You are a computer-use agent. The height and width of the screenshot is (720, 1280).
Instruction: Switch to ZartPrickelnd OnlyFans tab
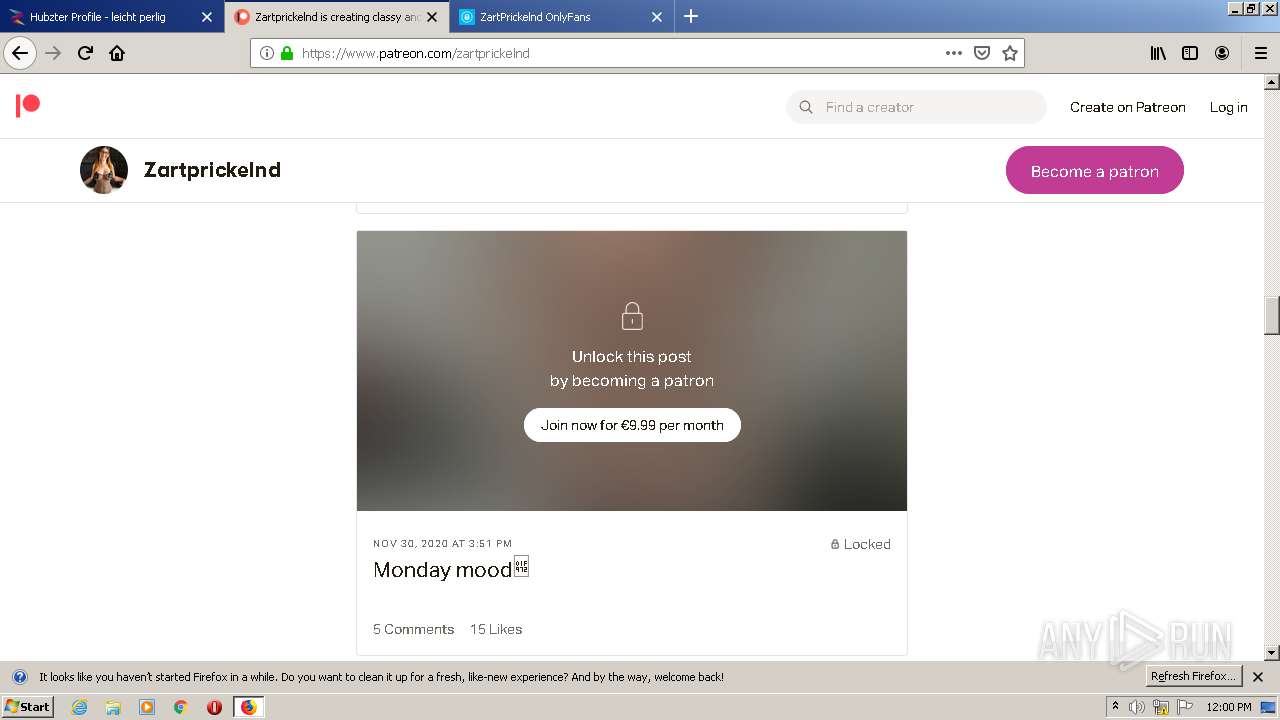pos(547,17)
